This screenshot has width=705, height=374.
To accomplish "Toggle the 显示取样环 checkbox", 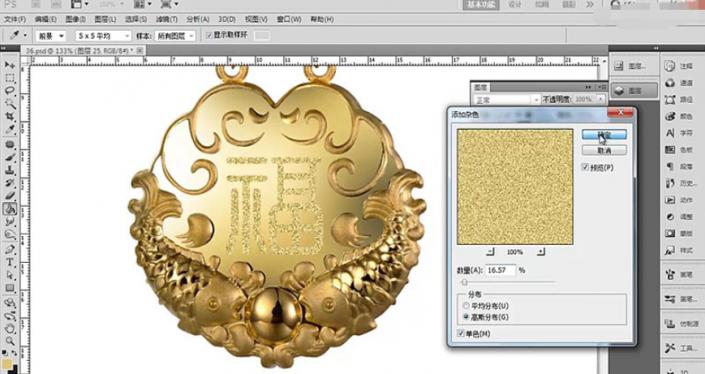I will coord(209,35).
